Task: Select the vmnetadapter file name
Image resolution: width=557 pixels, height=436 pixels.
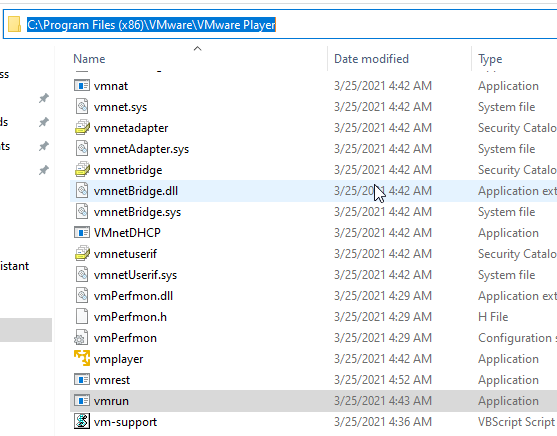Action: [131, 128]
